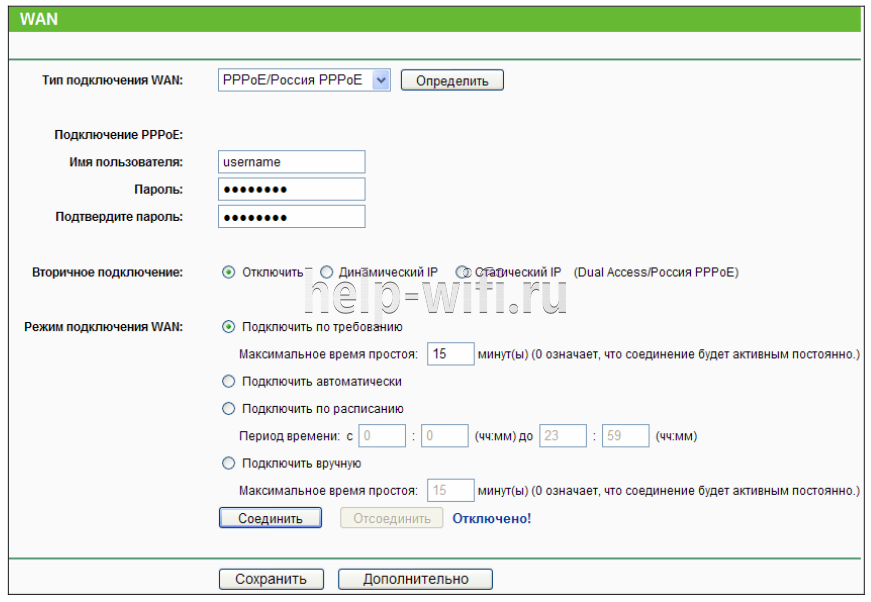Click the username input field

pyautogui.click(x=291, y=162)
